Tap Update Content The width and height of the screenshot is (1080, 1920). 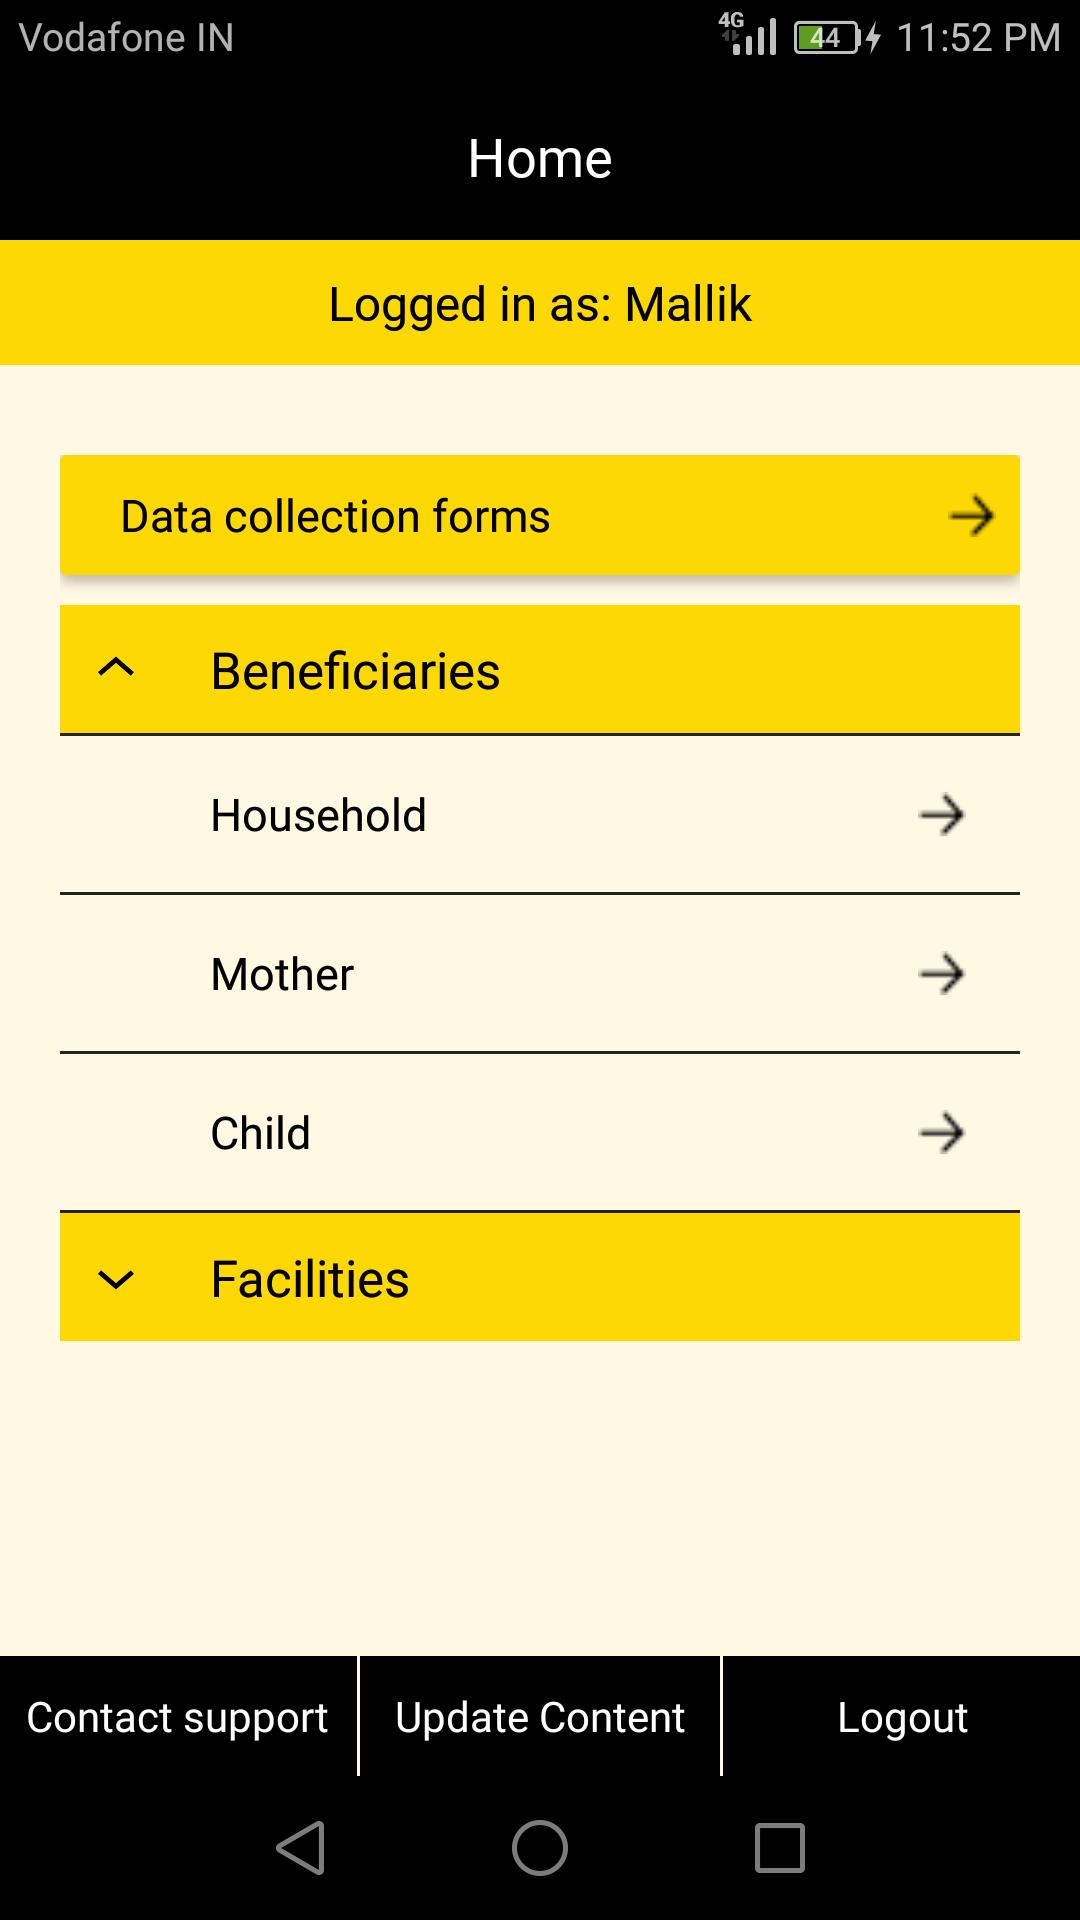pos(540,1717)
